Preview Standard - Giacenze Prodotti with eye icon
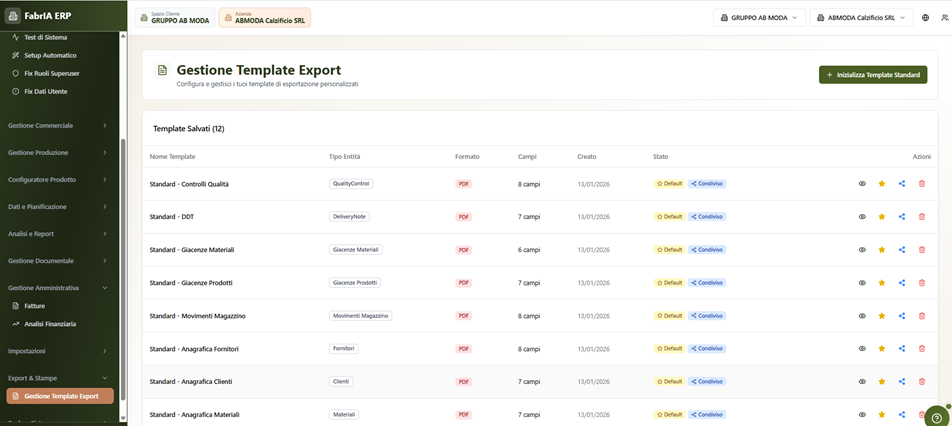Viewport: 952px width, 426px height. [x=862, y=283]
